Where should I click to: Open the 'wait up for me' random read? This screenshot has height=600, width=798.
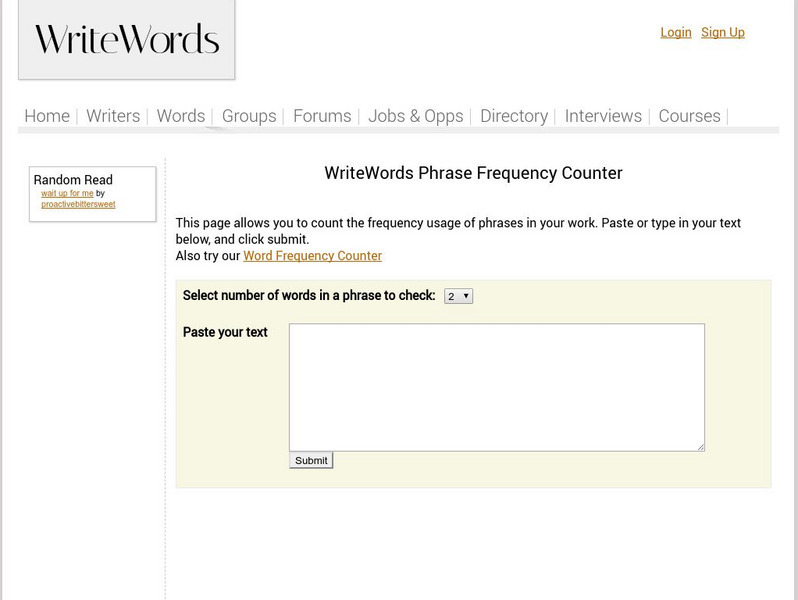67,193
